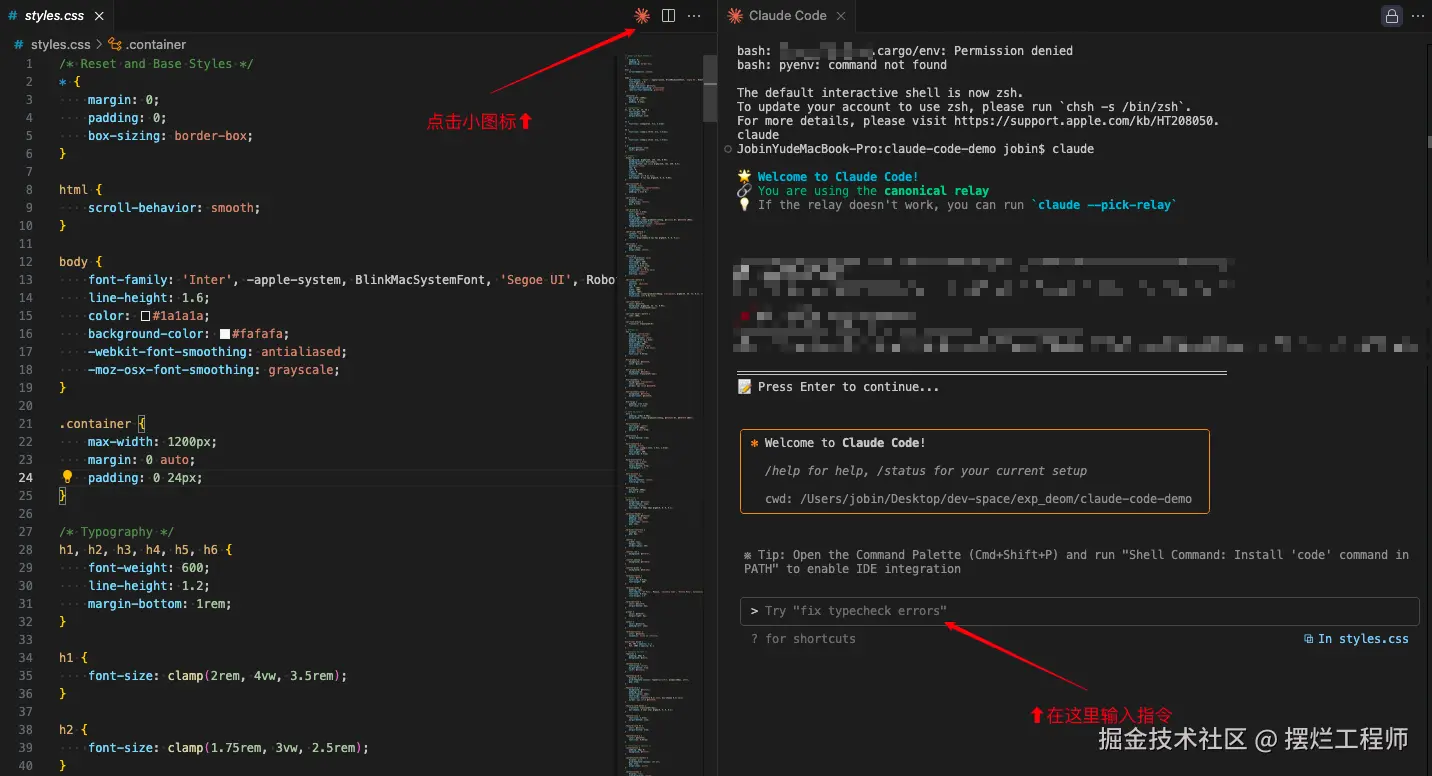Viewport: 1432px width, 776px height.
Task: Click the '/help for help, /status' hint line
Action: point(926,471)
